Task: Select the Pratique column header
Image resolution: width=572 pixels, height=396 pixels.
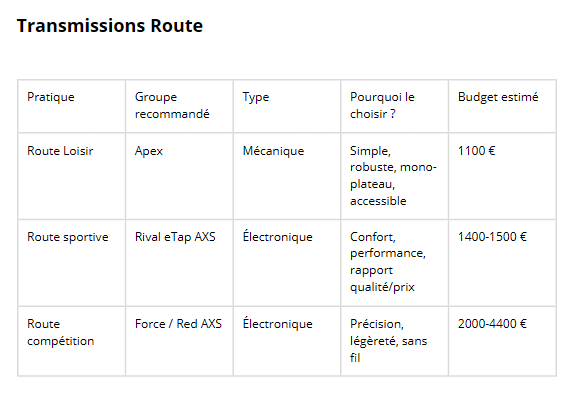Action: click(x=51, y=97)
